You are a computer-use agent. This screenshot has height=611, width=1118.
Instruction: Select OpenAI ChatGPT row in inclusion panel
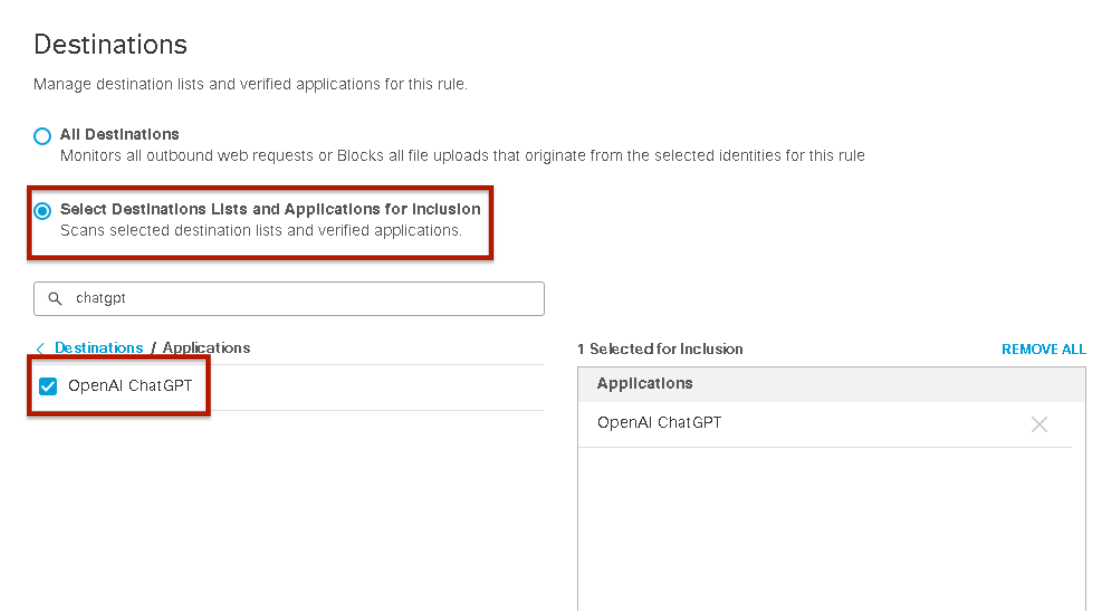coord(825,424)
